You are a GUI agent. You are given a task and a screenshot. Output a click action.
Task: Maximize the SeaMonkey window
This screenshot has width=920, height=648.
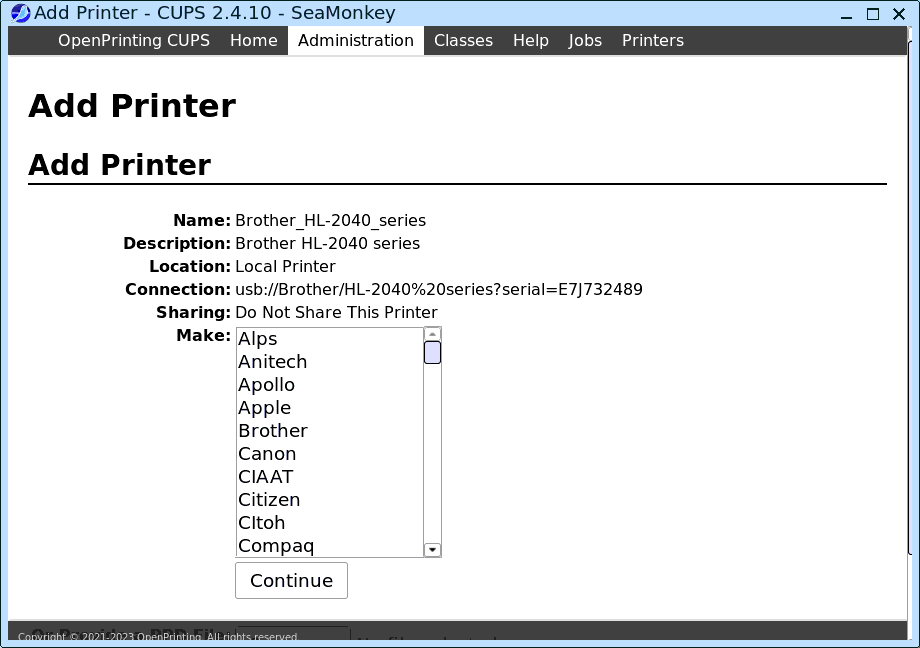tap(872, 14)
